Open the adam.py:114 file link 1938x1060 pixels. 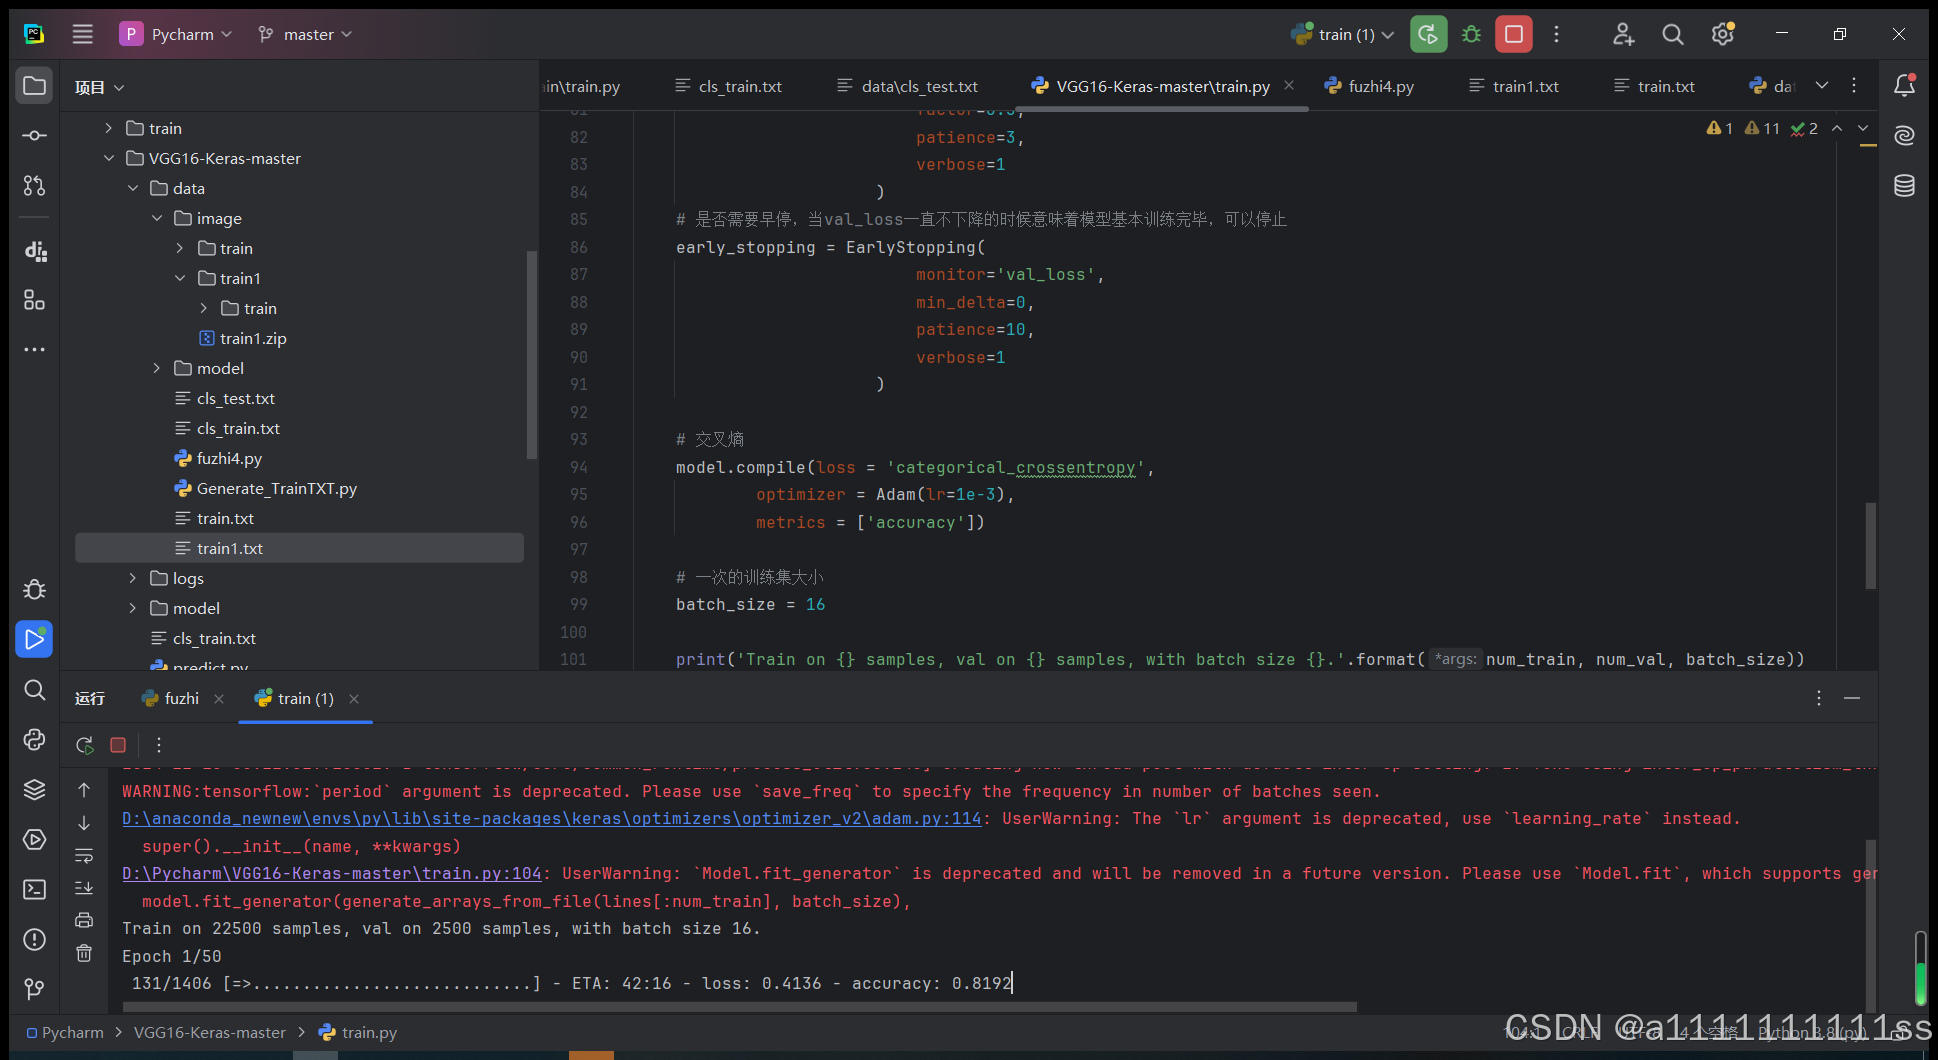click(552, 818)
